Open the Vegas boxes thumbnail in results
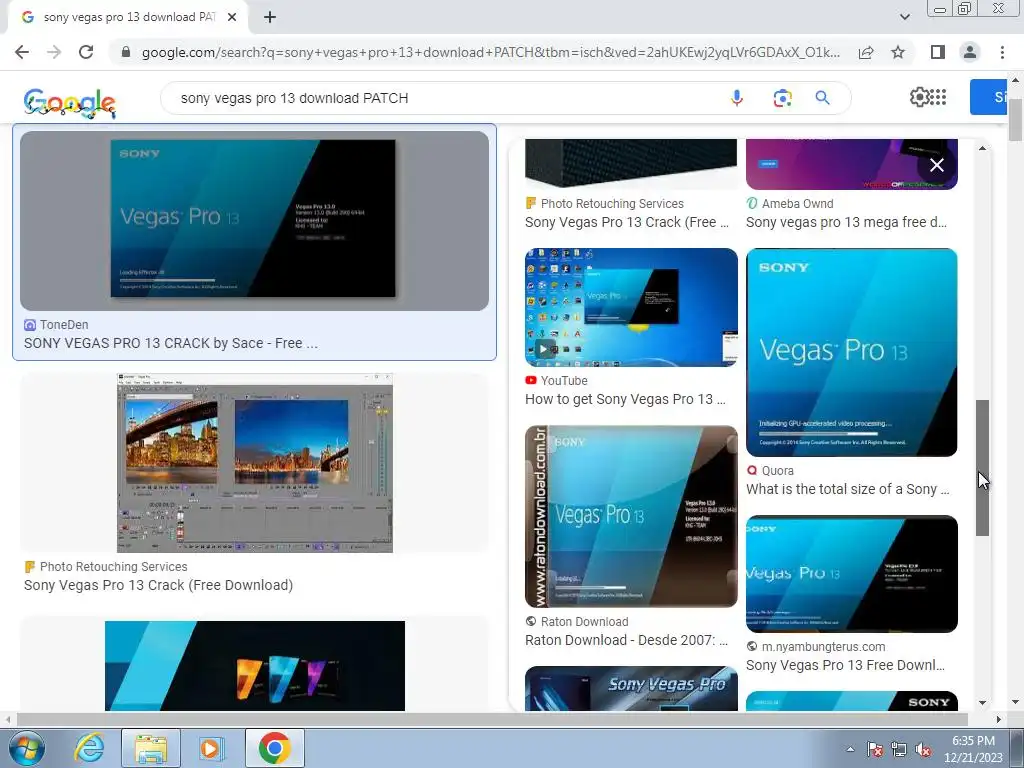 click(x=255, y=665)
